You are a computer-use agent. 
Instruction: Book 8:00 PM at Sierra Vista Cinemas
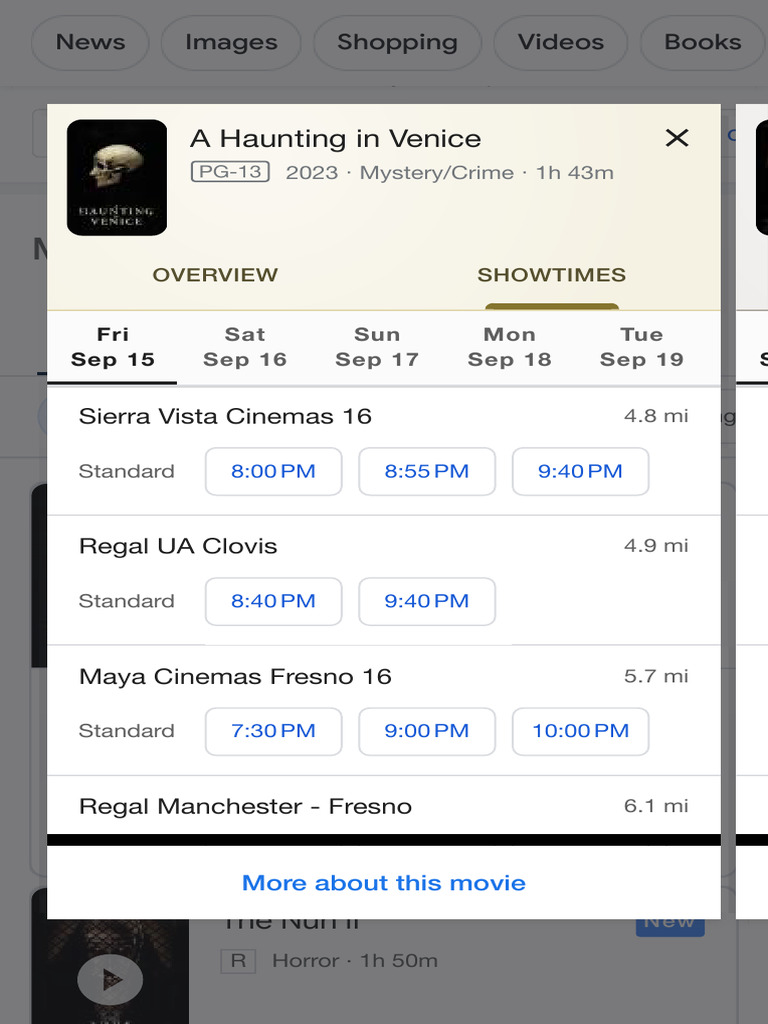click(273, 472)
